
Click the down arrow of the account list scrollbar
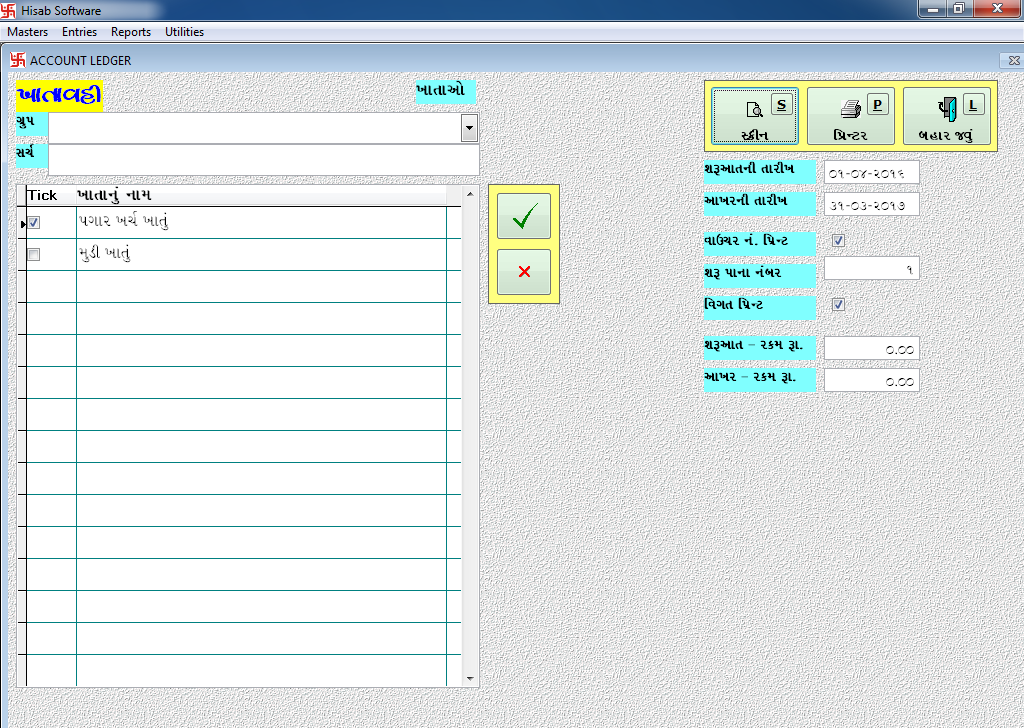pyautogui.click(x=469, y=678)
